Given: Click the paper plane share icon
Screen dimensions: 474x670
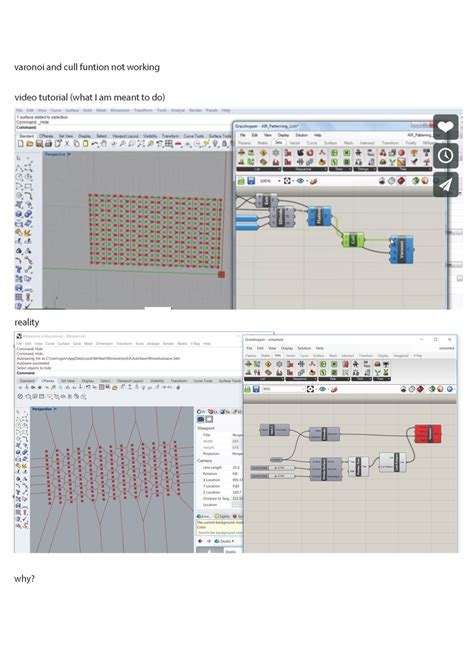Looking at the screenshot, I should pos(445,185).
